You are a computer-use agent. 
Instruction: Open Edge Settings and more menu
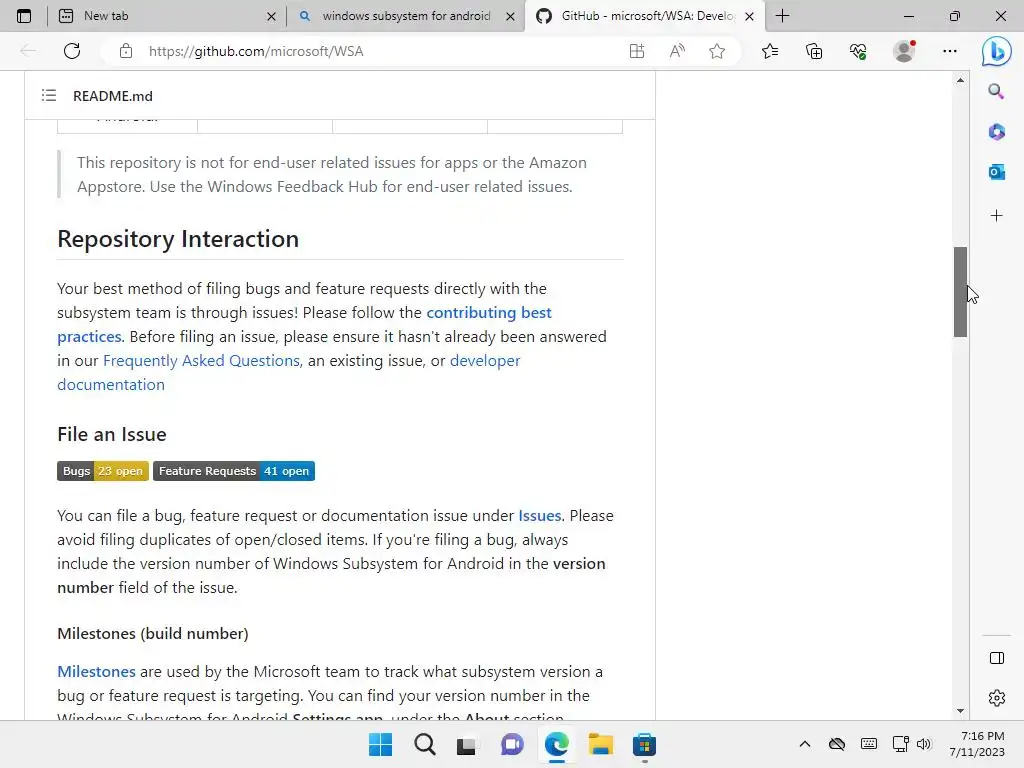[x=950, y=51]
